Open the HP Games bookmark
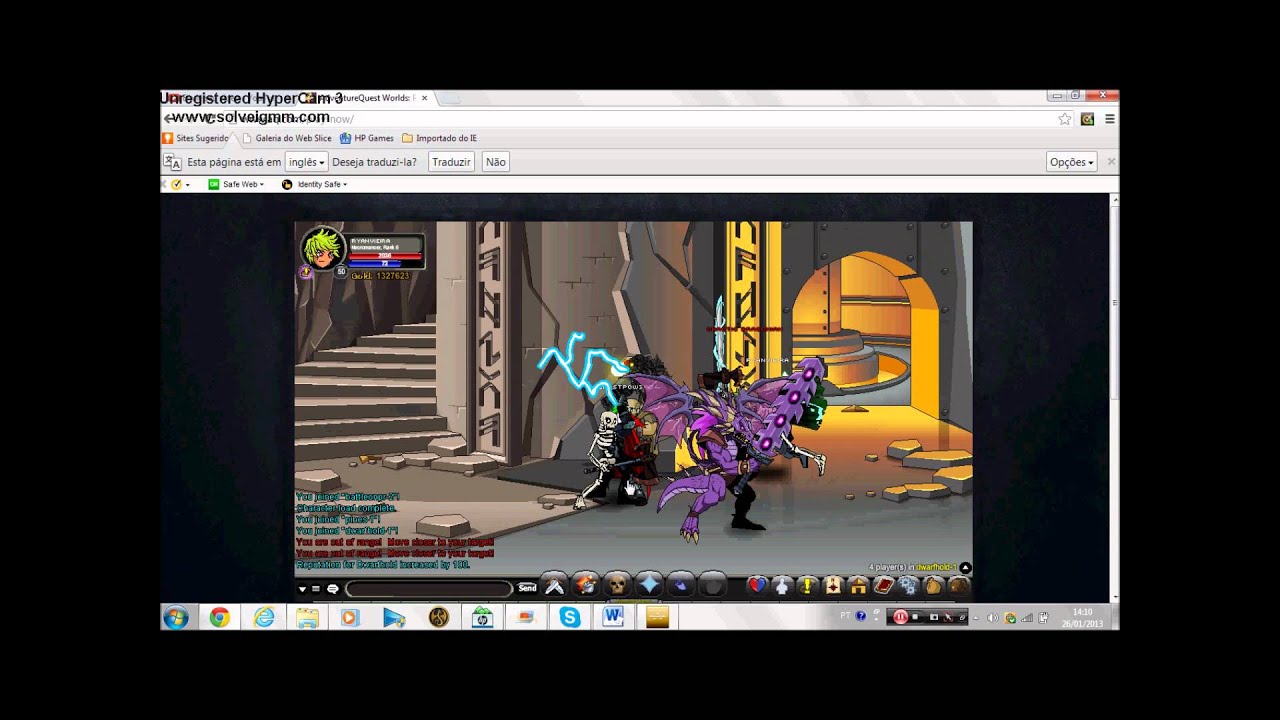Viewport: 1280px width, 720px height. [x=367, y=138]
